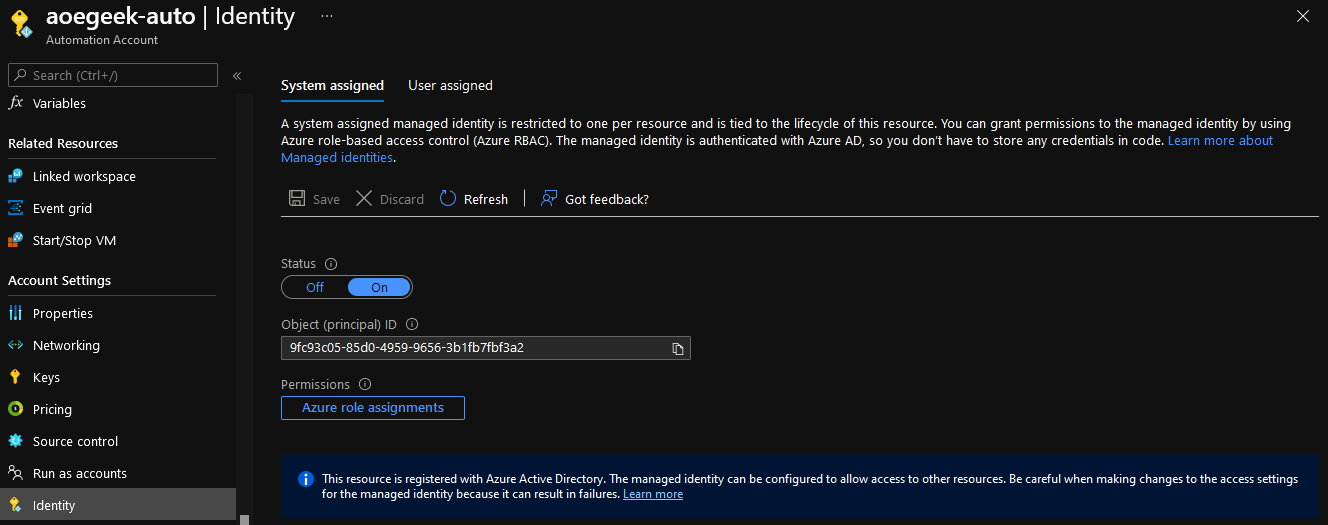1328x525 pixels.
Task: Click the Pricing circle icon
Action: click(x=15, y=409)
